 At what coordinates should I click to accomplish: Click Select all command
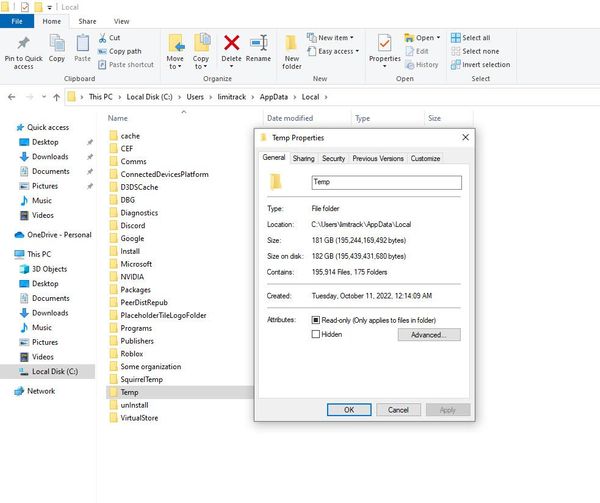coord(471,38)
